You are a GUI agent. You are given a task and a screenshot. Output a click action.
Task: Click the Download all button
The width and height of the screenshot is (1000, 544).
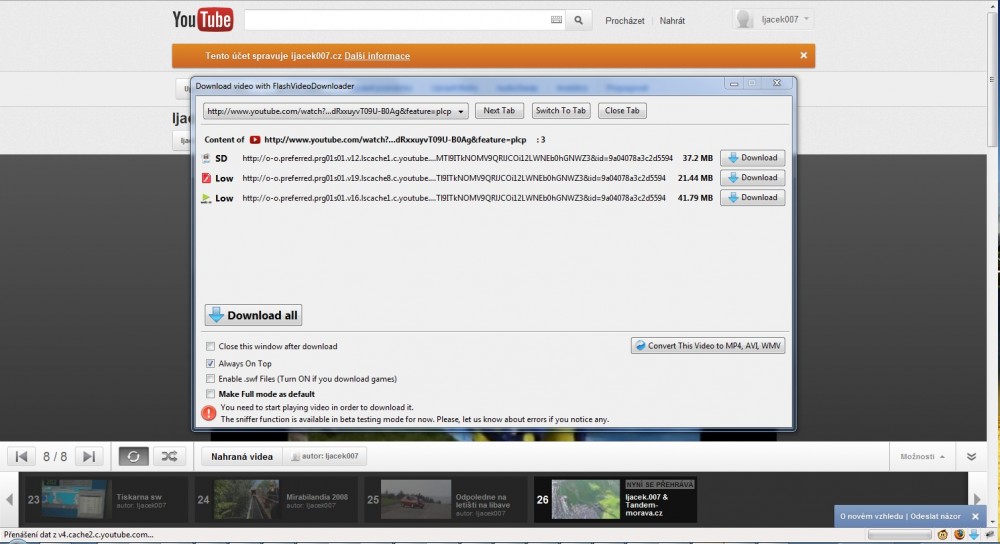click(253, 315)
